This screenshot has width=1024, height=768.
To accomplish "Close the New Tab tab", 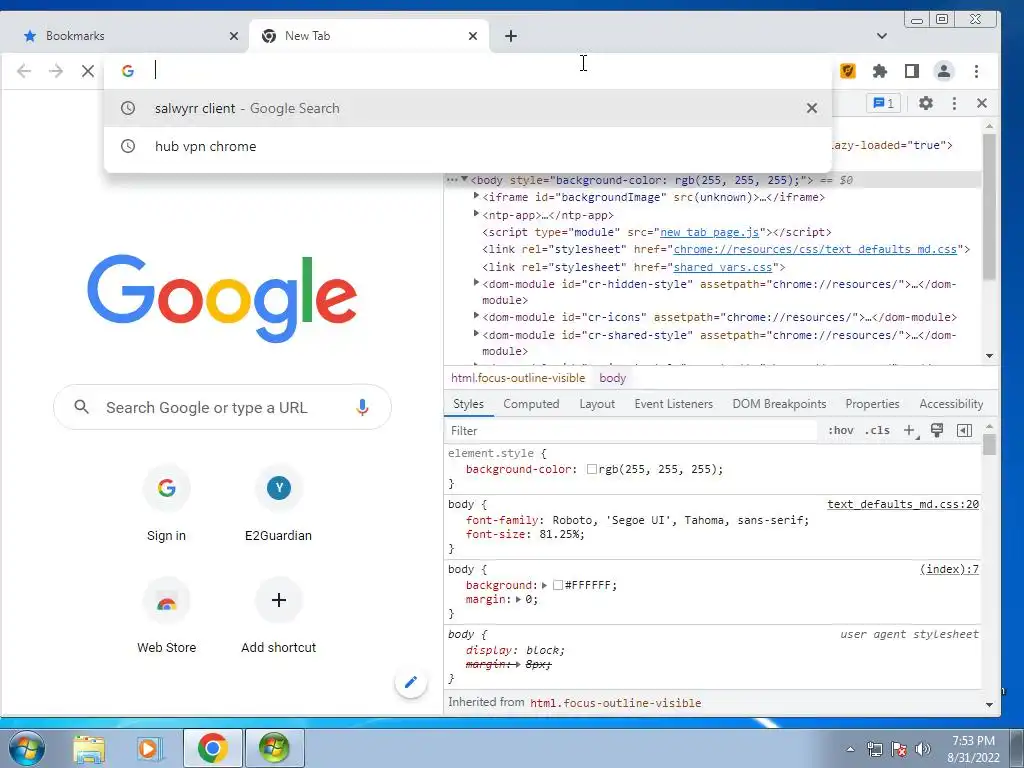I will click(x=473, y=36).
